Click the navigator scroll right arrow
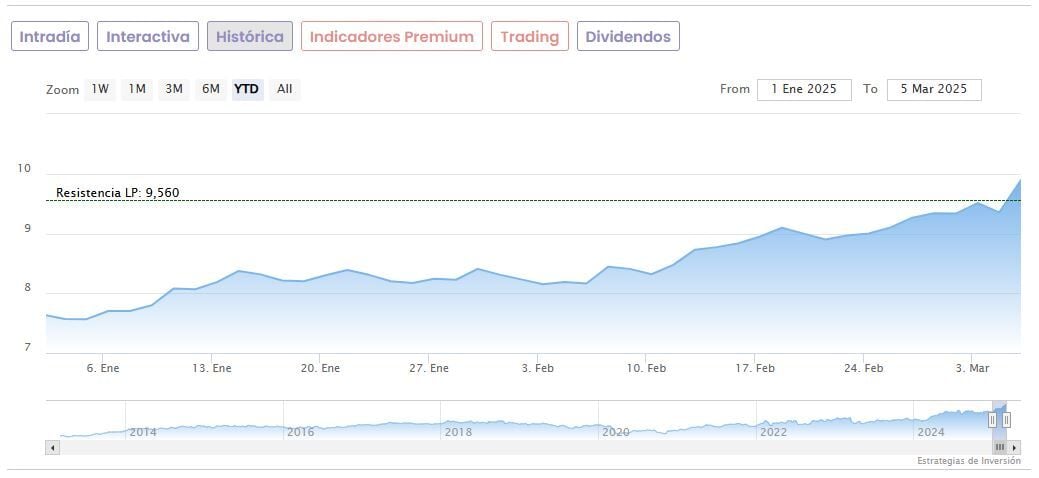 click(x=1015, y=448)
